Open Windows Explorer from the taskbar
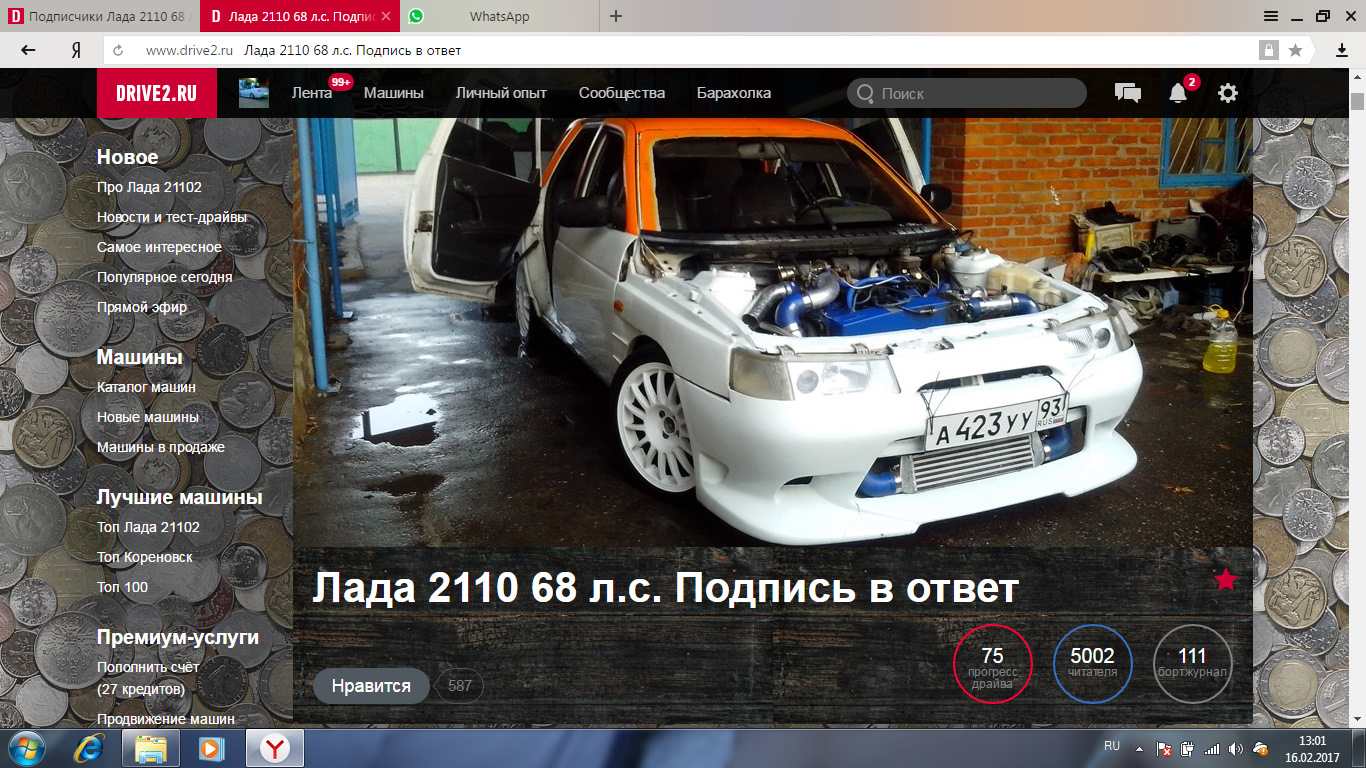The width and height of the screenshot is (1366, 768). [x=151, y=748]
